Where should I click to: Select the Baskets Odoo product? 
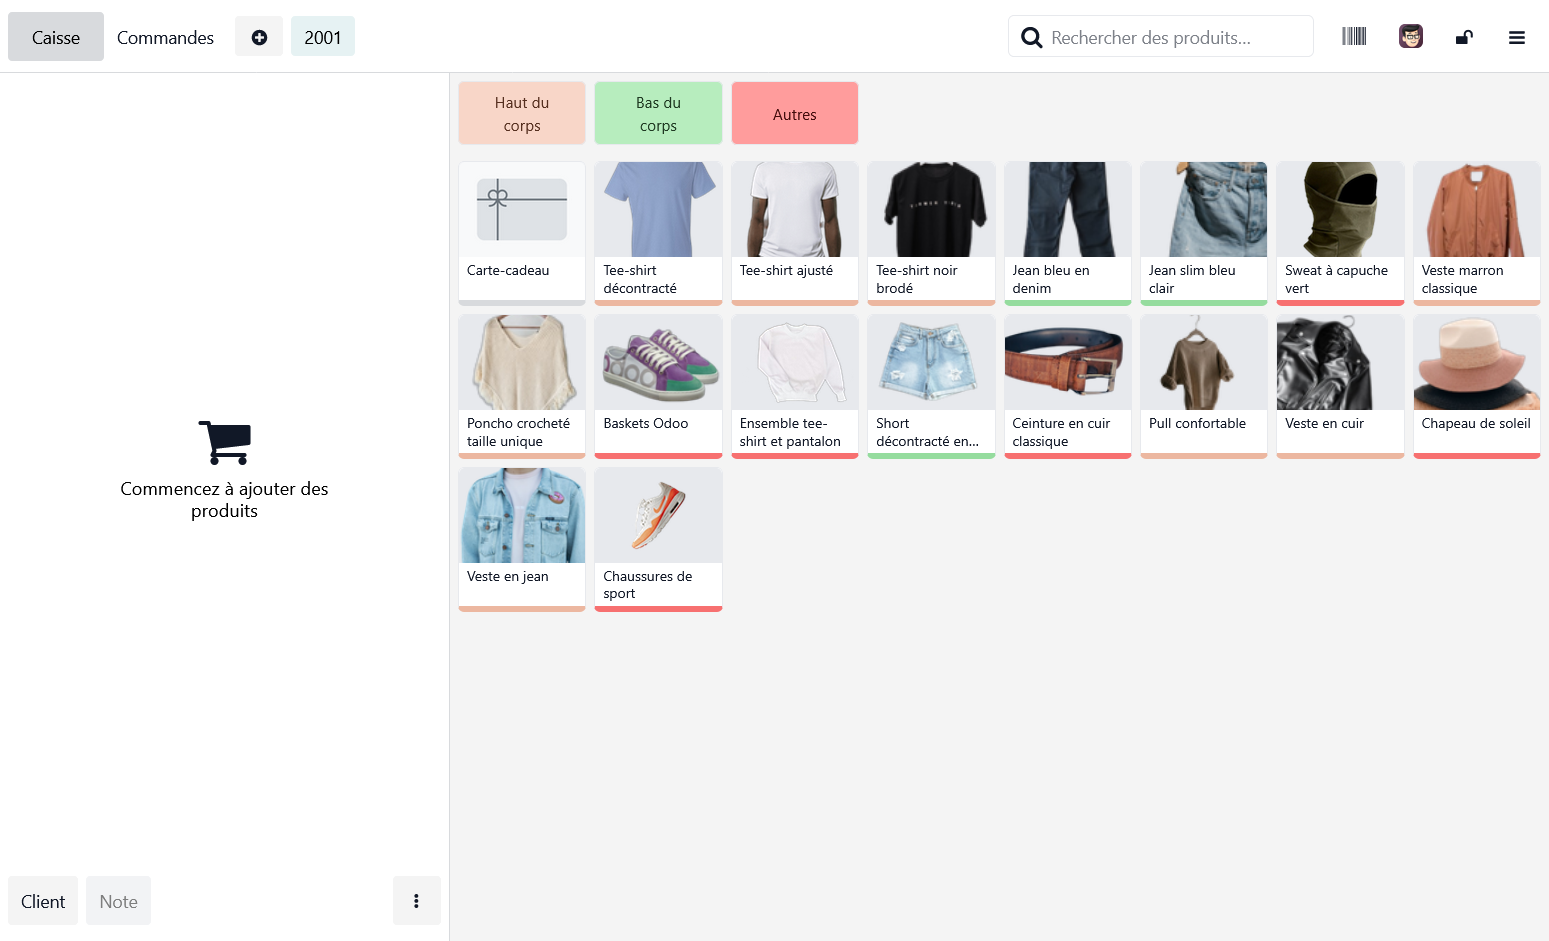pos(658,385)
